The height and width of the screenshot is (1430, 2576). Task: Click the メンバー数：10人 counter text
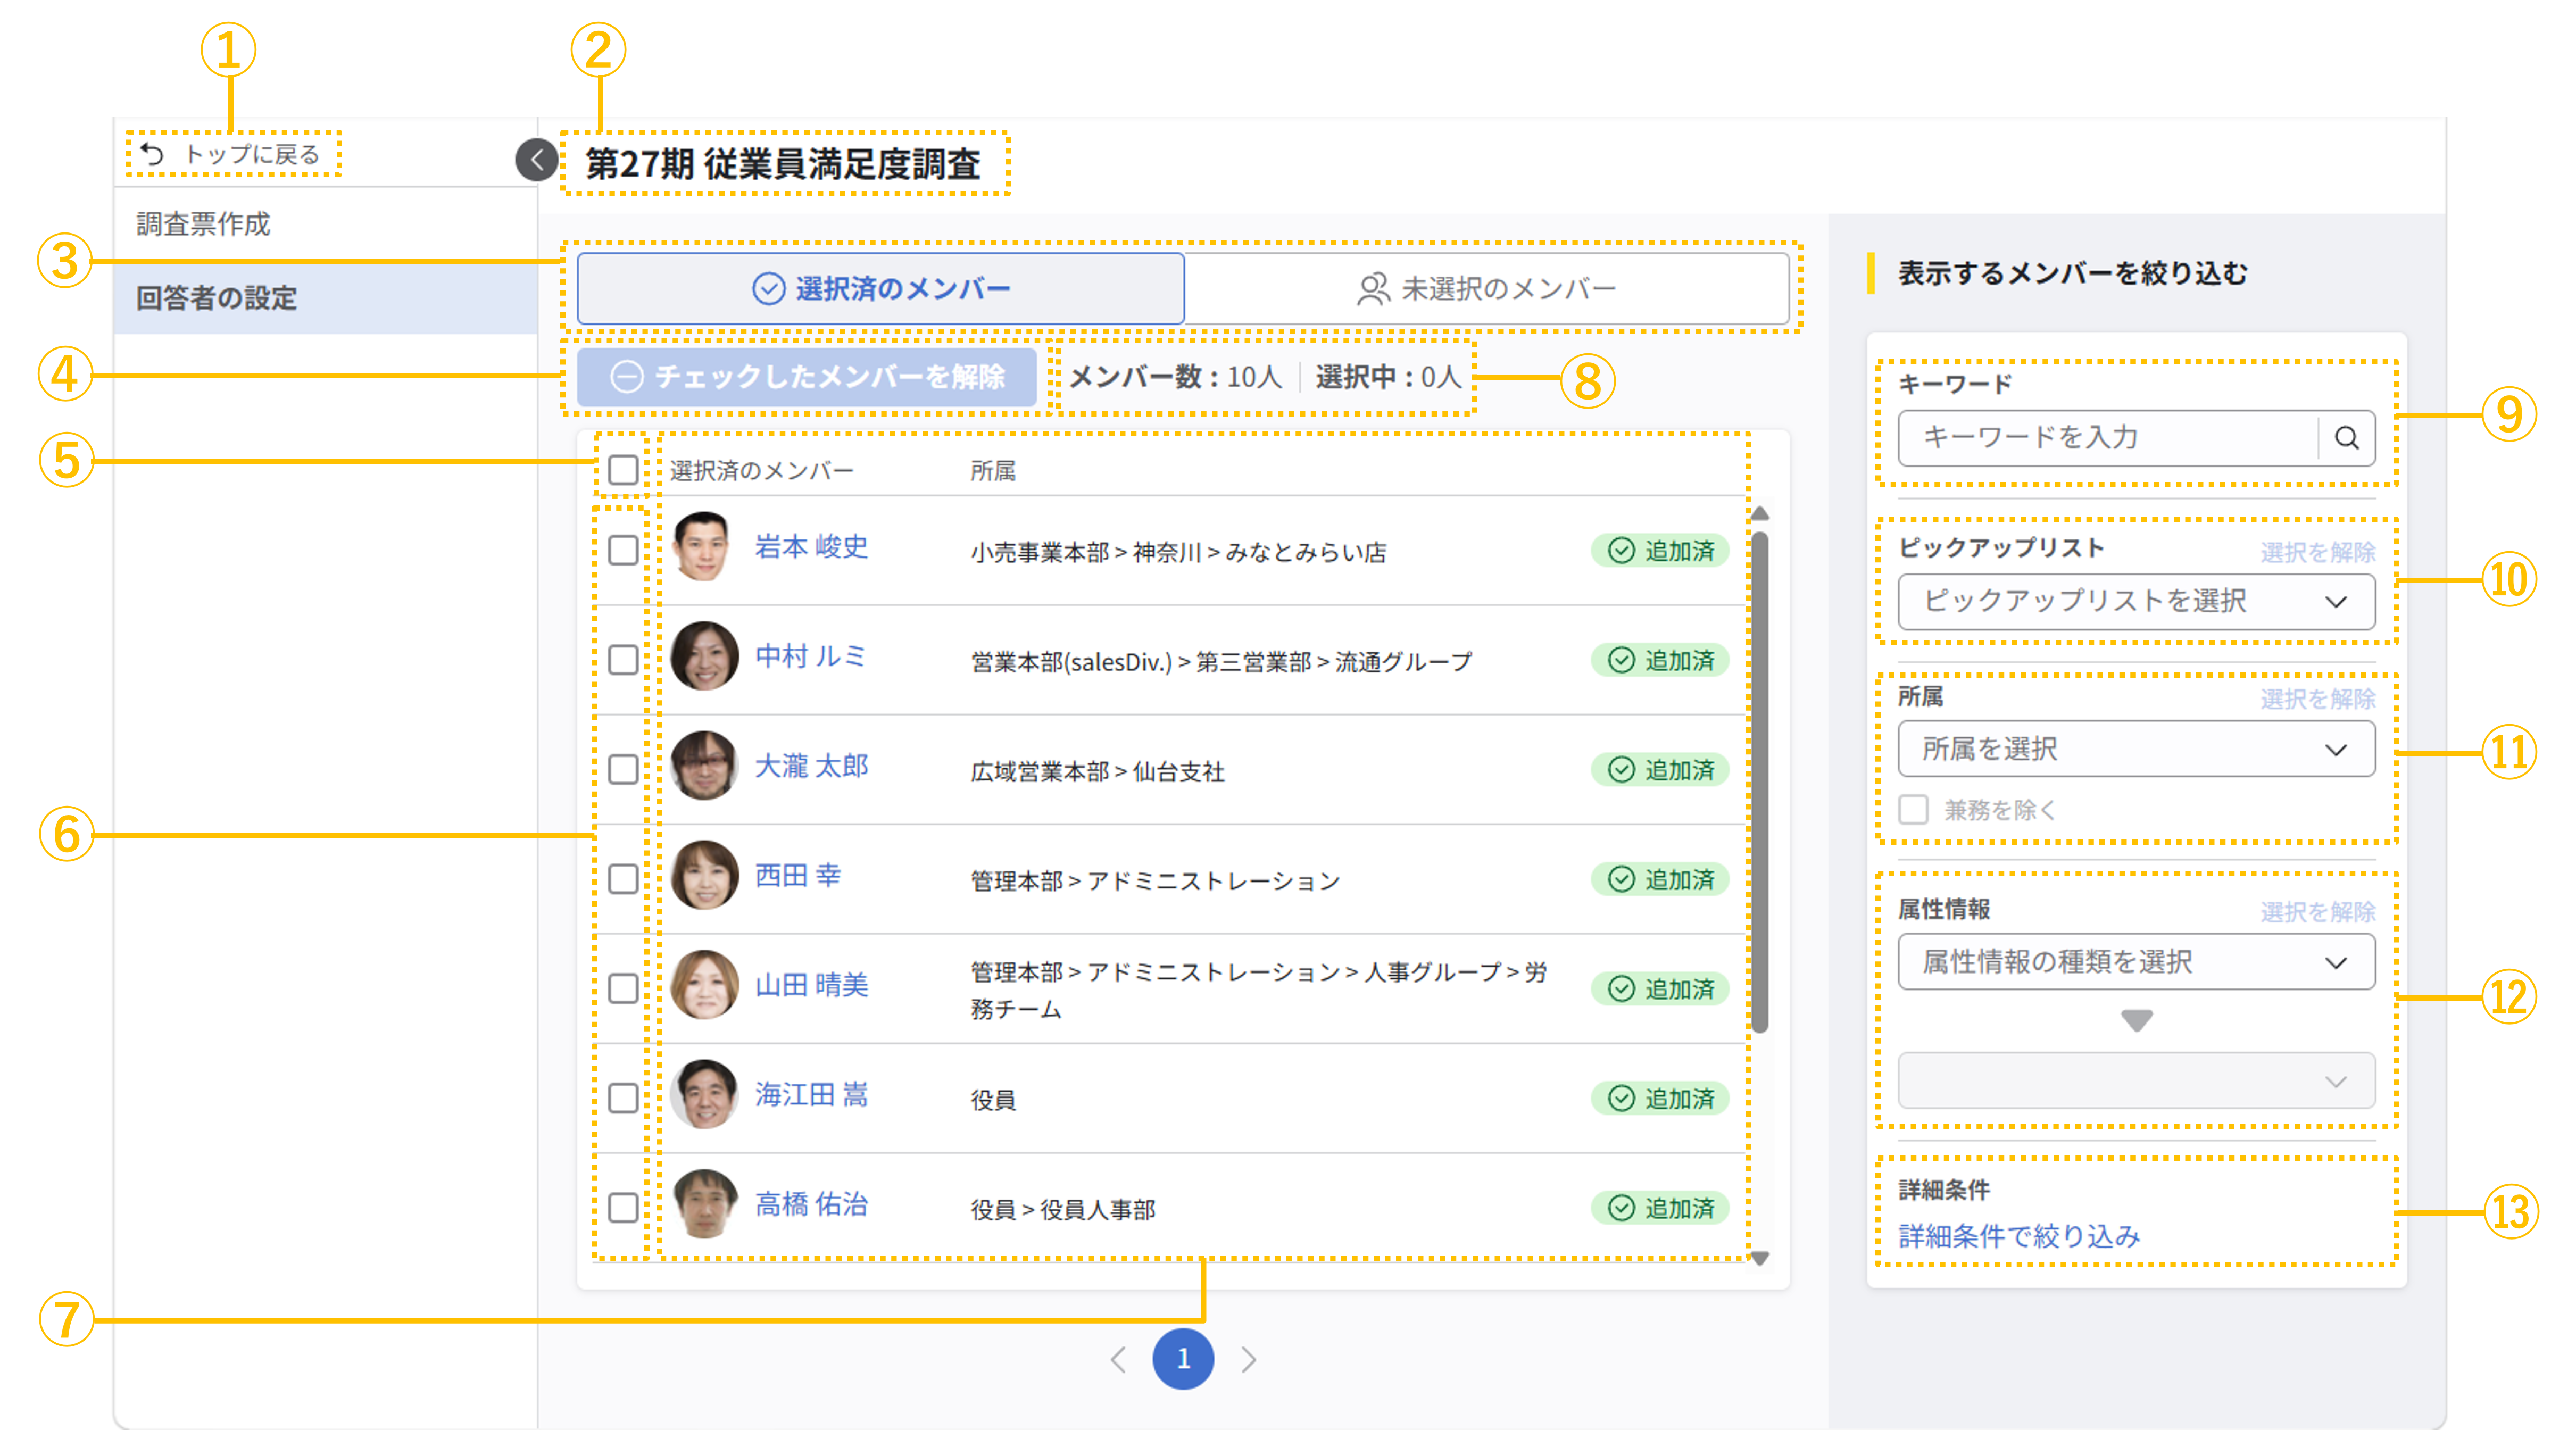pos(1175,377)
